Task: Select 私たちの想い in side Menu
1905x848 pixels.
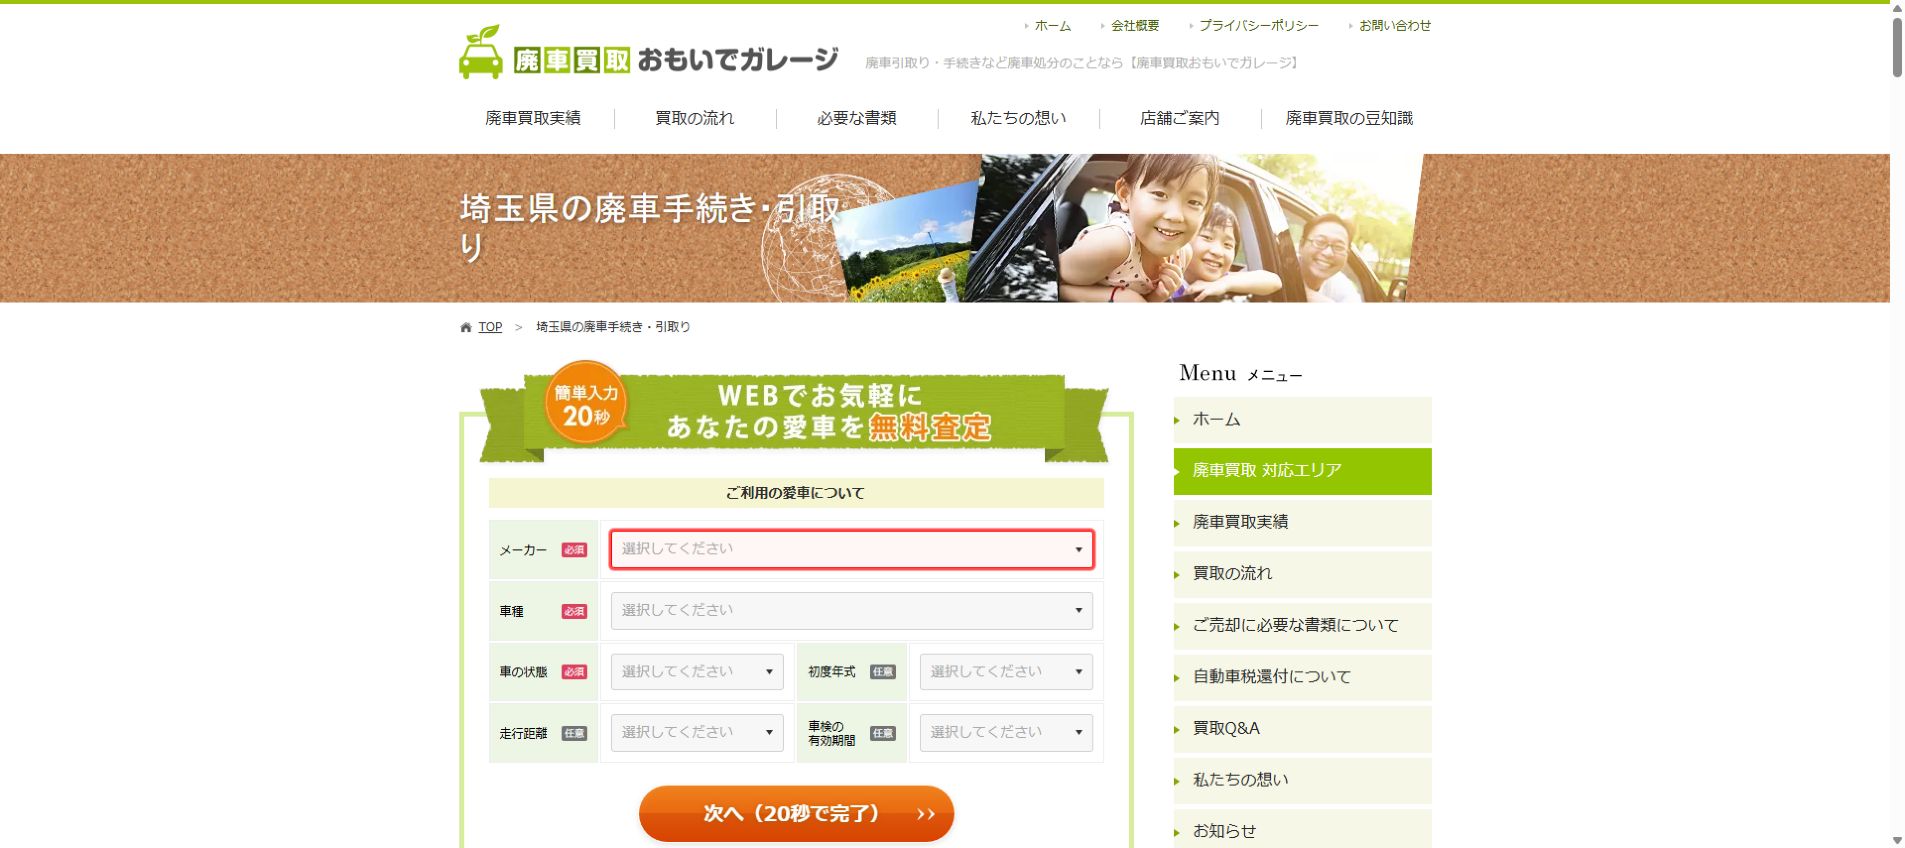Action: coord(1303,780)
